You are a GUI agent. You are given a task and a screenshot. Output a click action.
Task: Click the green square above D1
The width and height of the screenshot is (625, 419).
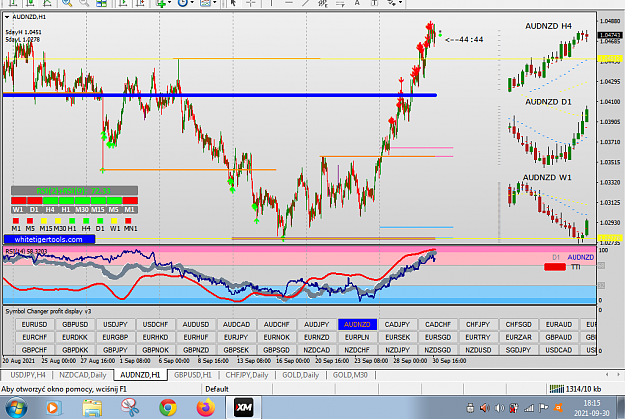point(100,220)
